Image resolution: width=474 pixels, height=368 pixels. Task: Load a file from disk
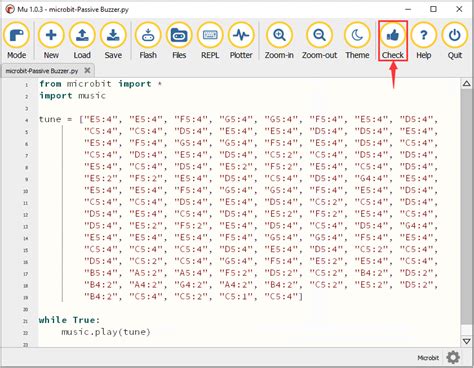82,41
